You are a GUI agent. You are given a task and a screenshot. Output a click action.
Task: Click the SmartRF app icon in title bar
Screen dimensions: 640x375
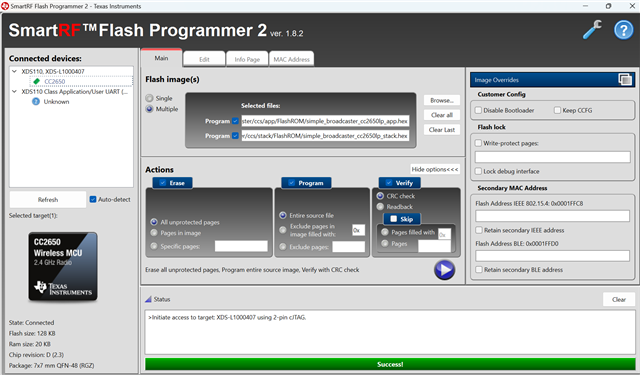5,6
